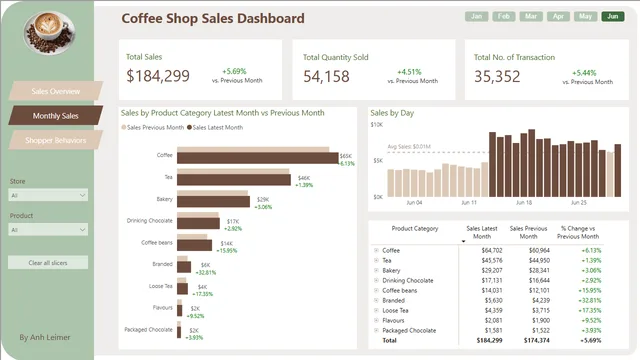This screenshot has height=360, width=640.
Task: Click the Jun 18 axis label
Action: pyautogui.click(x=524, y=202)
